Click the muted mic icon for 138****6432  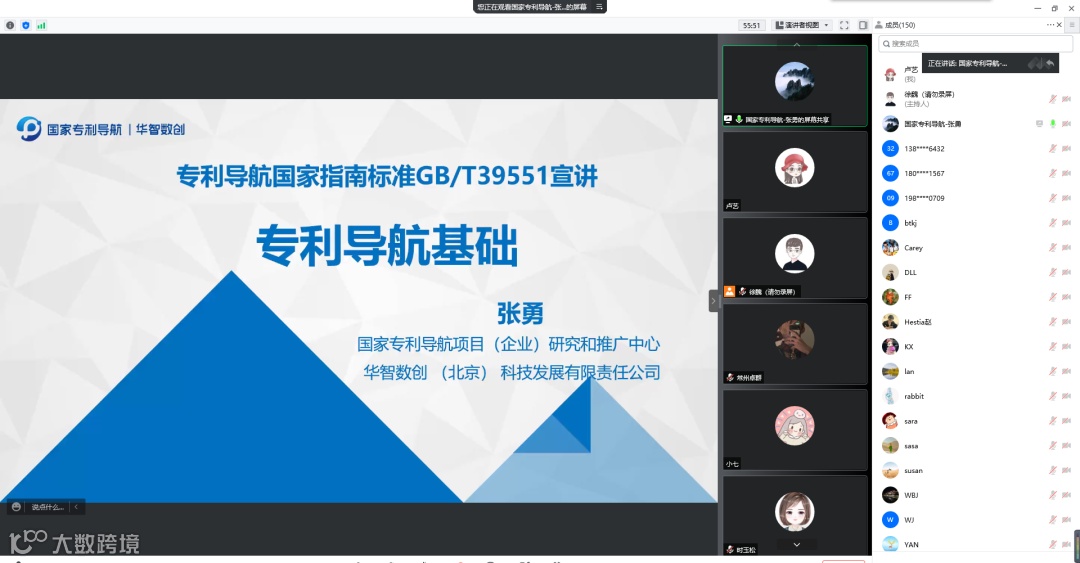point(1052,149)
